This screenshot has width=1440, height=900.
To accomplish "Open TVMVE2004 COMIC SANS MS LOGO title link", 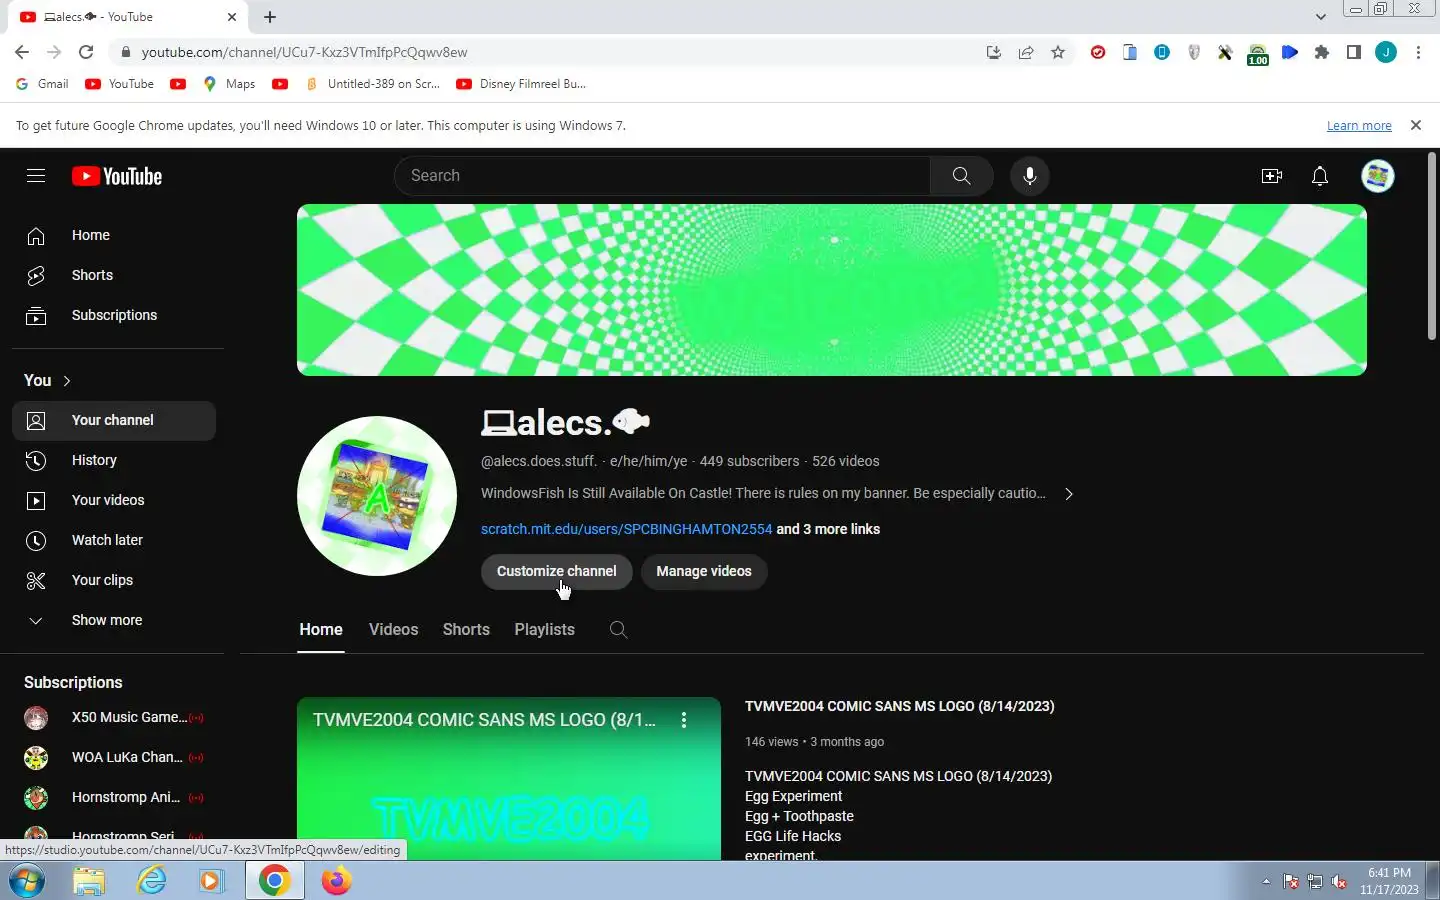I will coord(900,706).
